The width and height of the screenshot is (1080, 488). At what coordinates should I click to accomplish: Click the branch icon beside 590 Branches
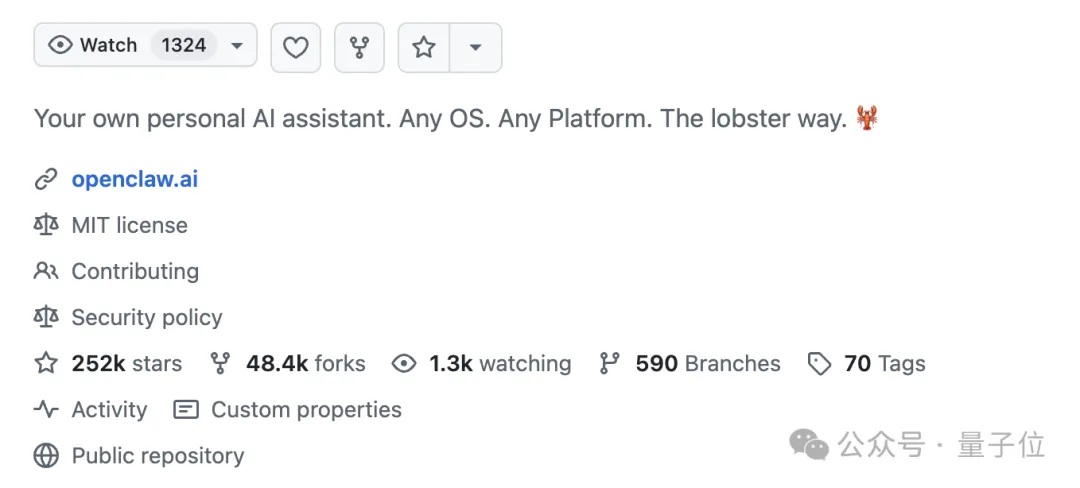click(609, 363)
